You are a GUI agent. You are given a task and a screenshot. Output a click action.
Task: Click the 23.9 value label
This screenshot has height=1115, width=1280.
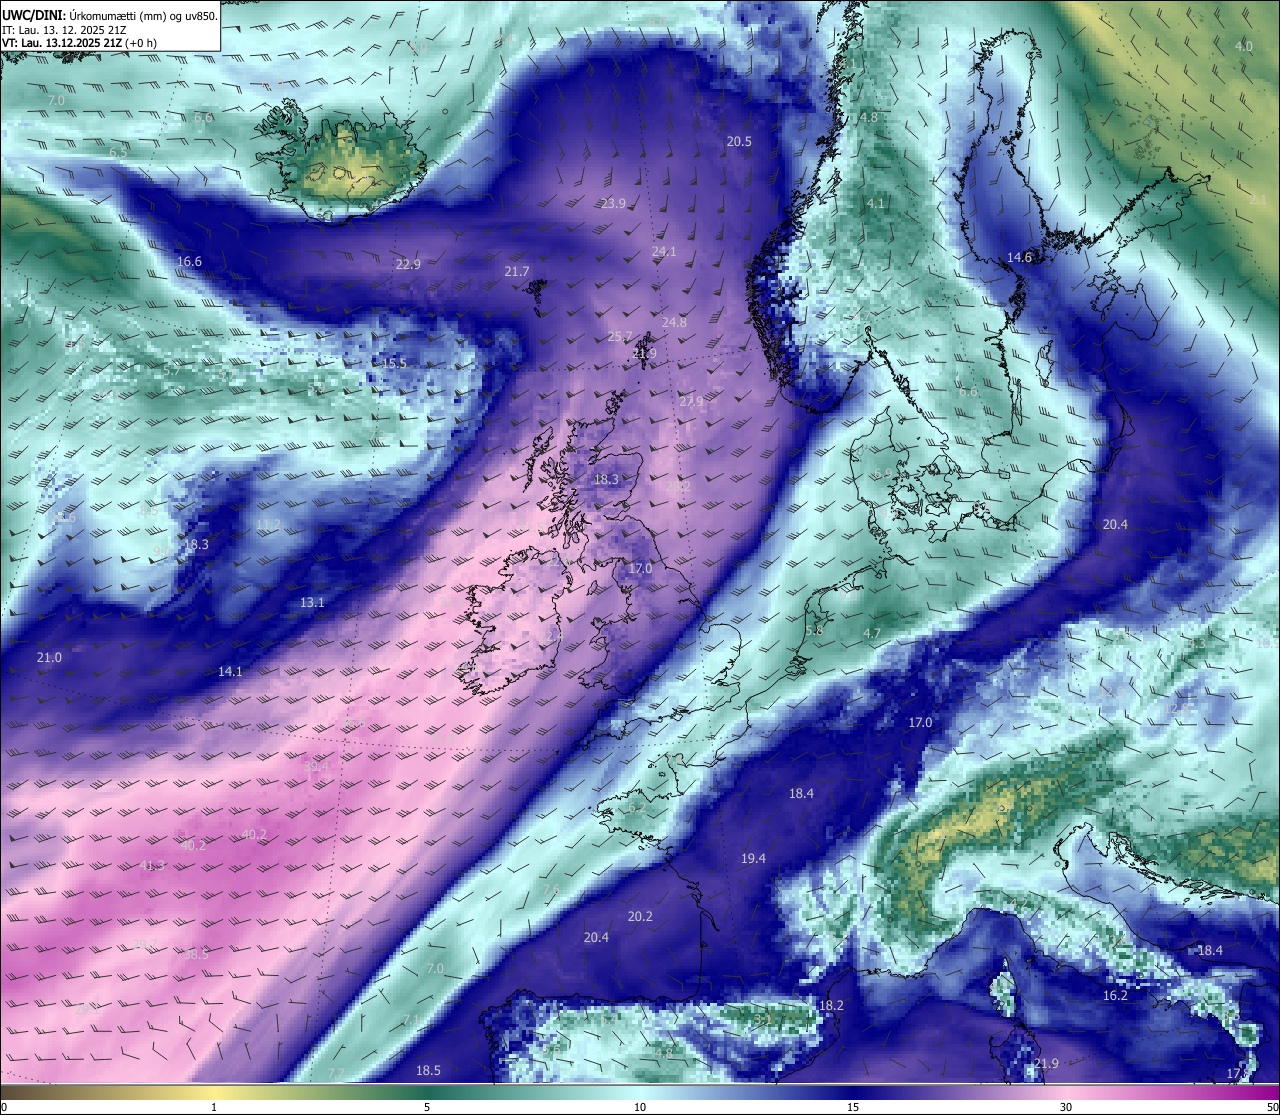[x=613, y=204]
